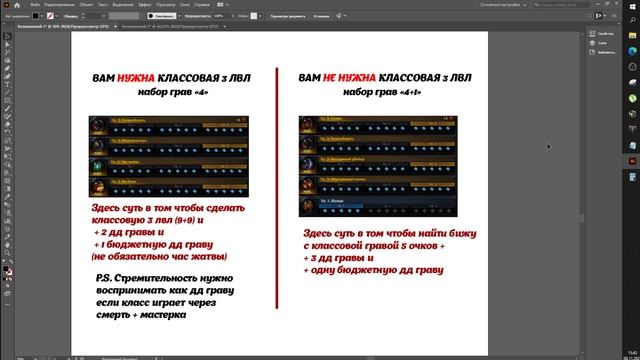Click the Windows taskbar search icon

632,20
